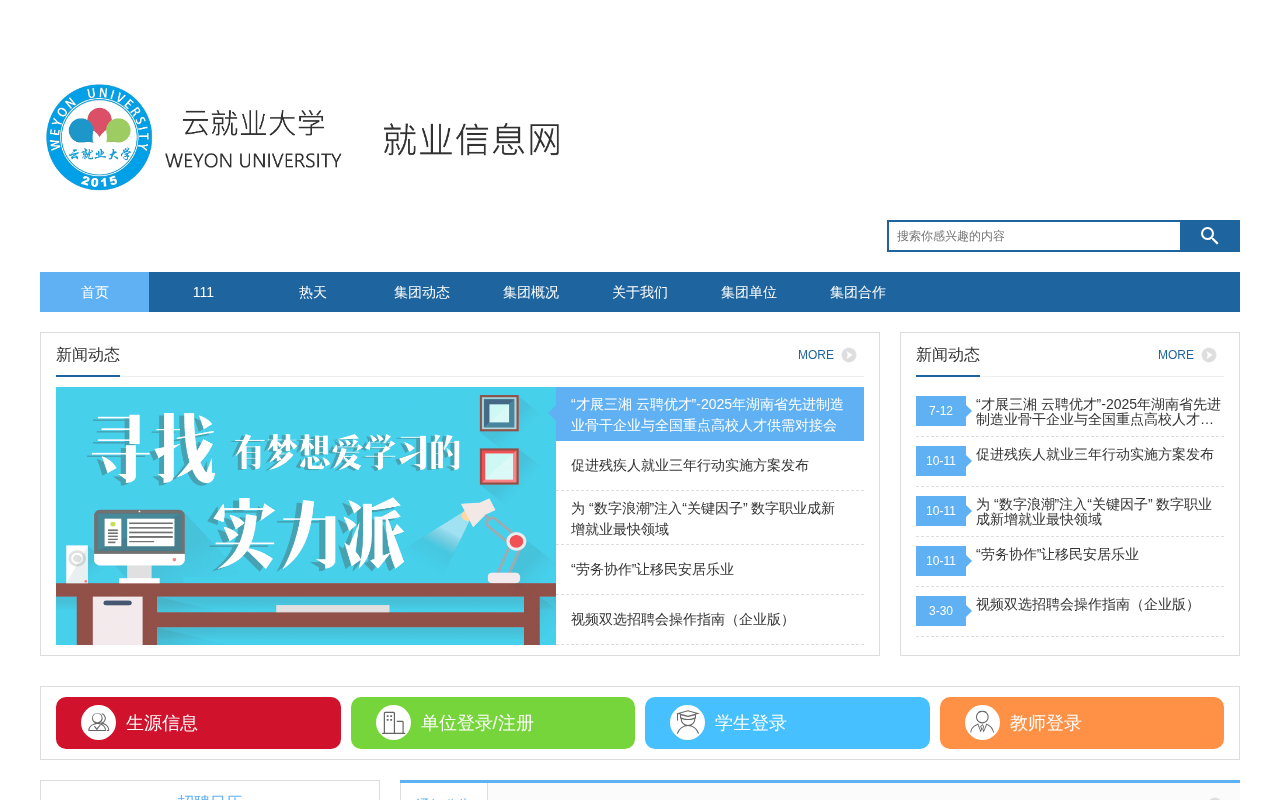1280x800 pixels.
Task: Click the 7-12 date tag in right news list
Action: [x=941, y=411]
